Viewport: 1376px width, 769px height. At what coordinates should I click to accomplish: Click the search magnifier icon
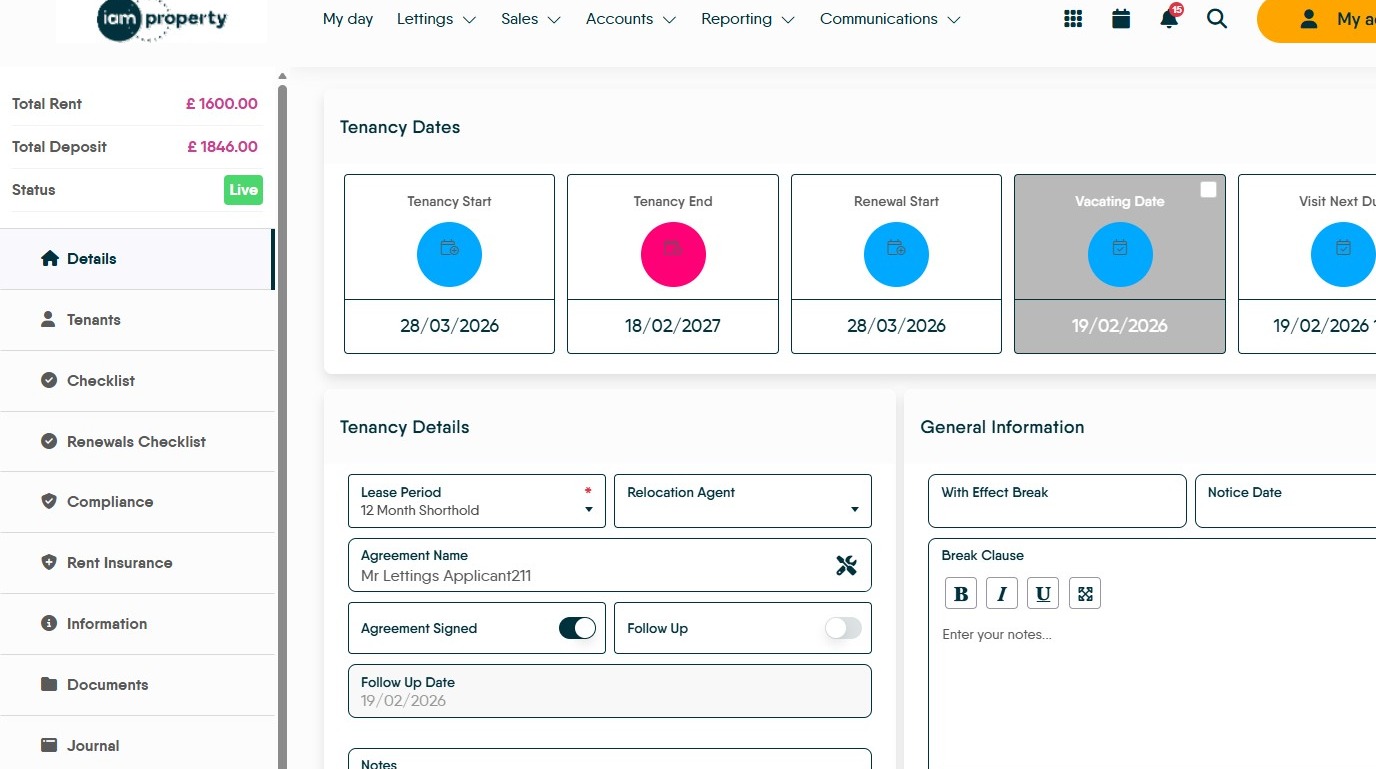1217,19
